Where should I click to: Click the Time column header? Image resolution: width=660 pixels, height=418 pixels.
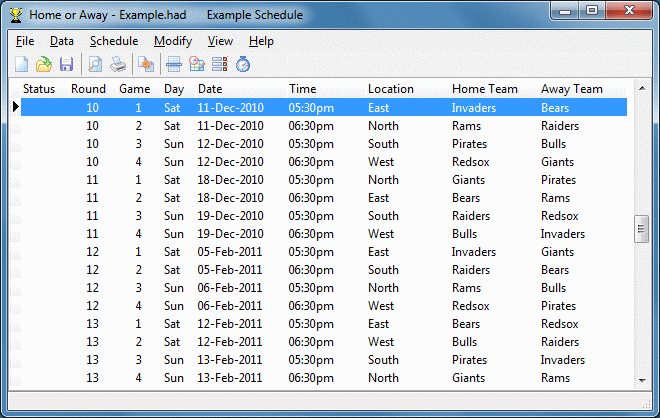303,89
